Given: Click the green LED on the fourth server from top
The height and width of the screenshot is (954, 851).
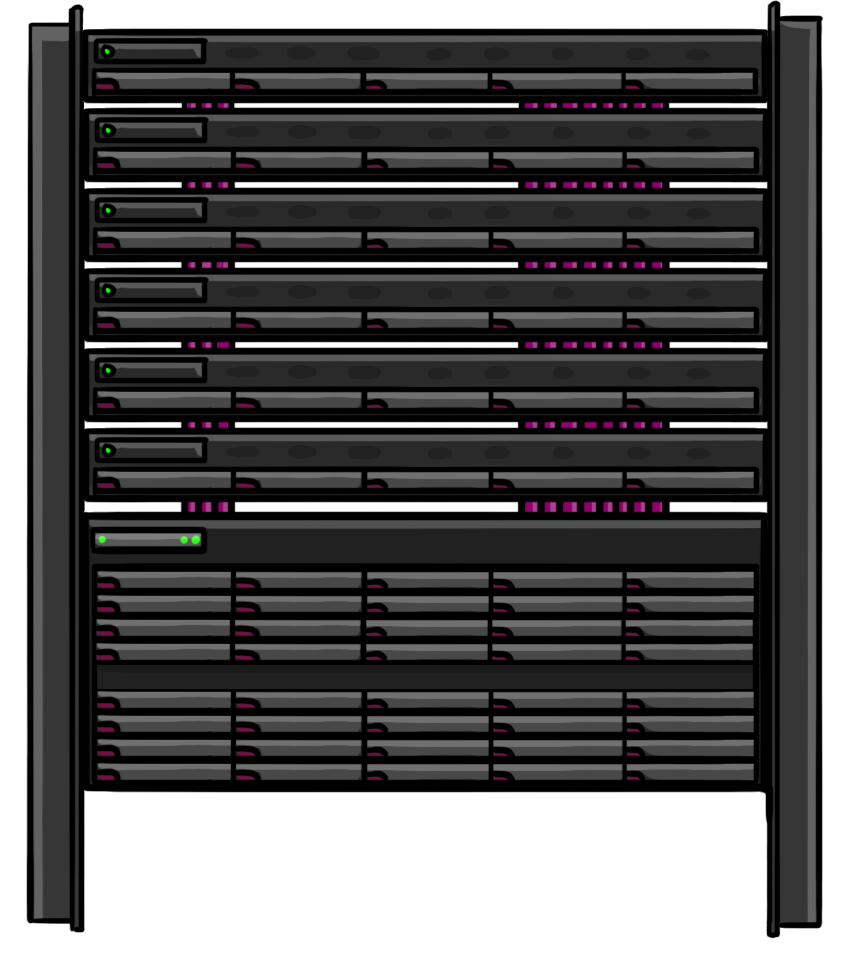Looking at the screenshot, I should pos(107,290).
